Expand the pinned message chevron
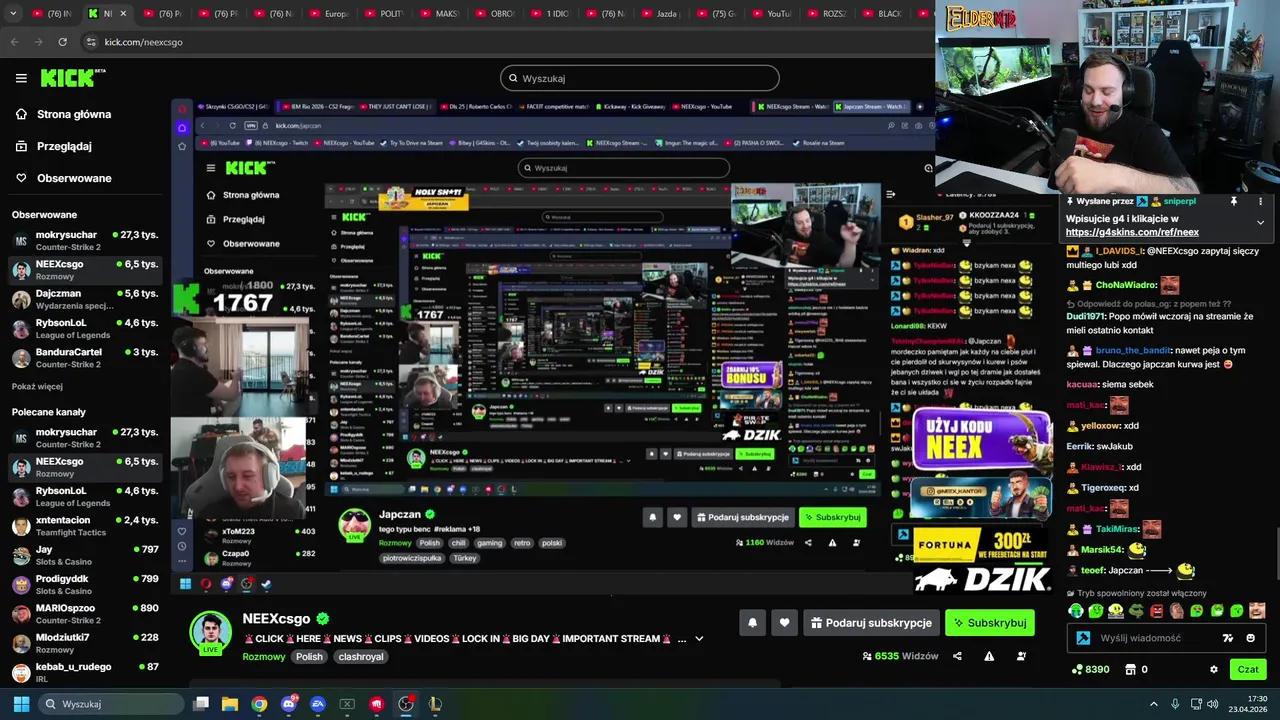This screenshot has height=720, width=1280. click(x=1260, y=222)
